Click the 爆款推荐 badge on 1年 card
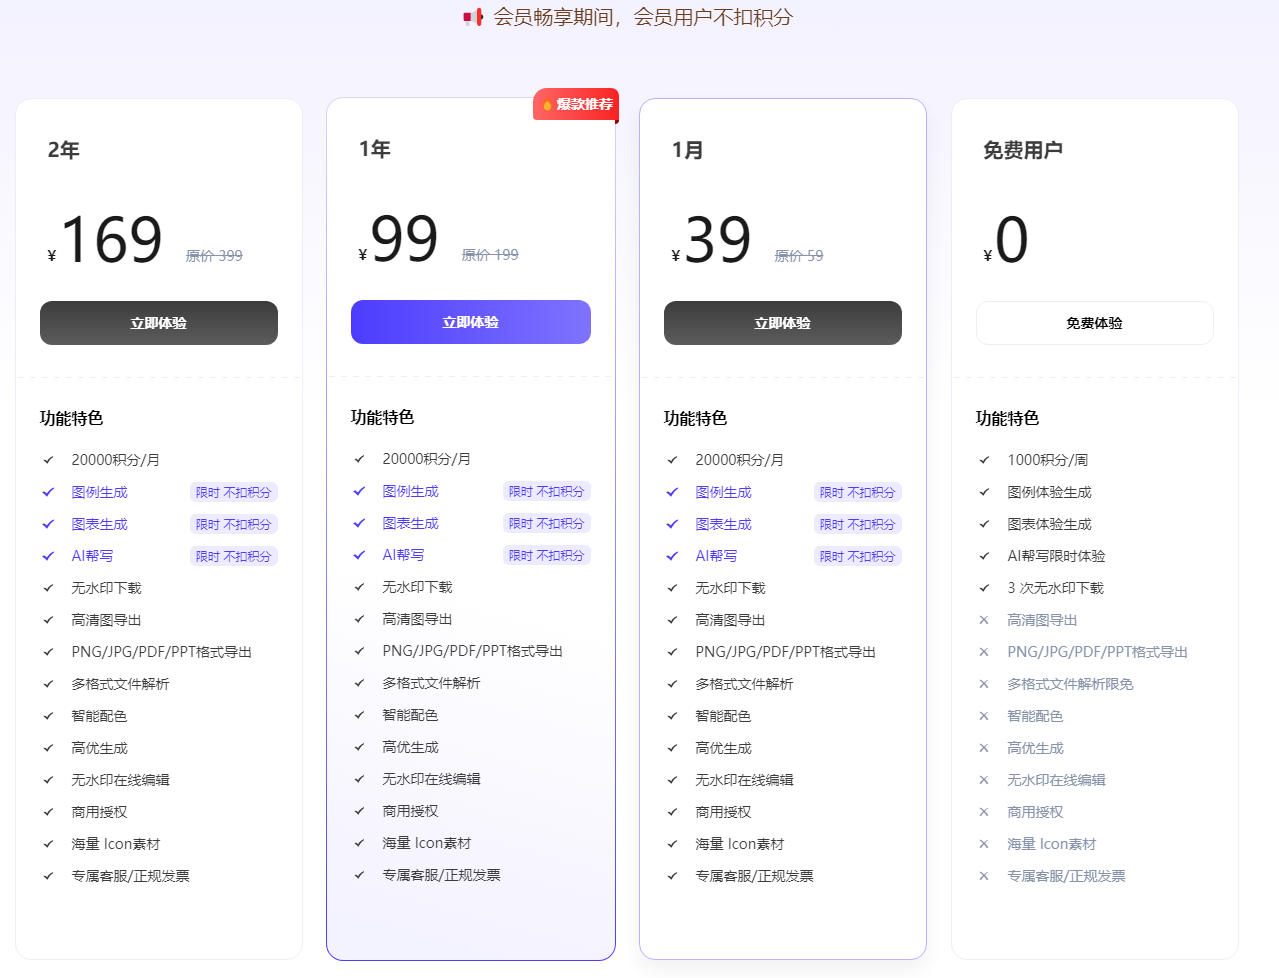The image size is (1279, 978). pos(576,104)
